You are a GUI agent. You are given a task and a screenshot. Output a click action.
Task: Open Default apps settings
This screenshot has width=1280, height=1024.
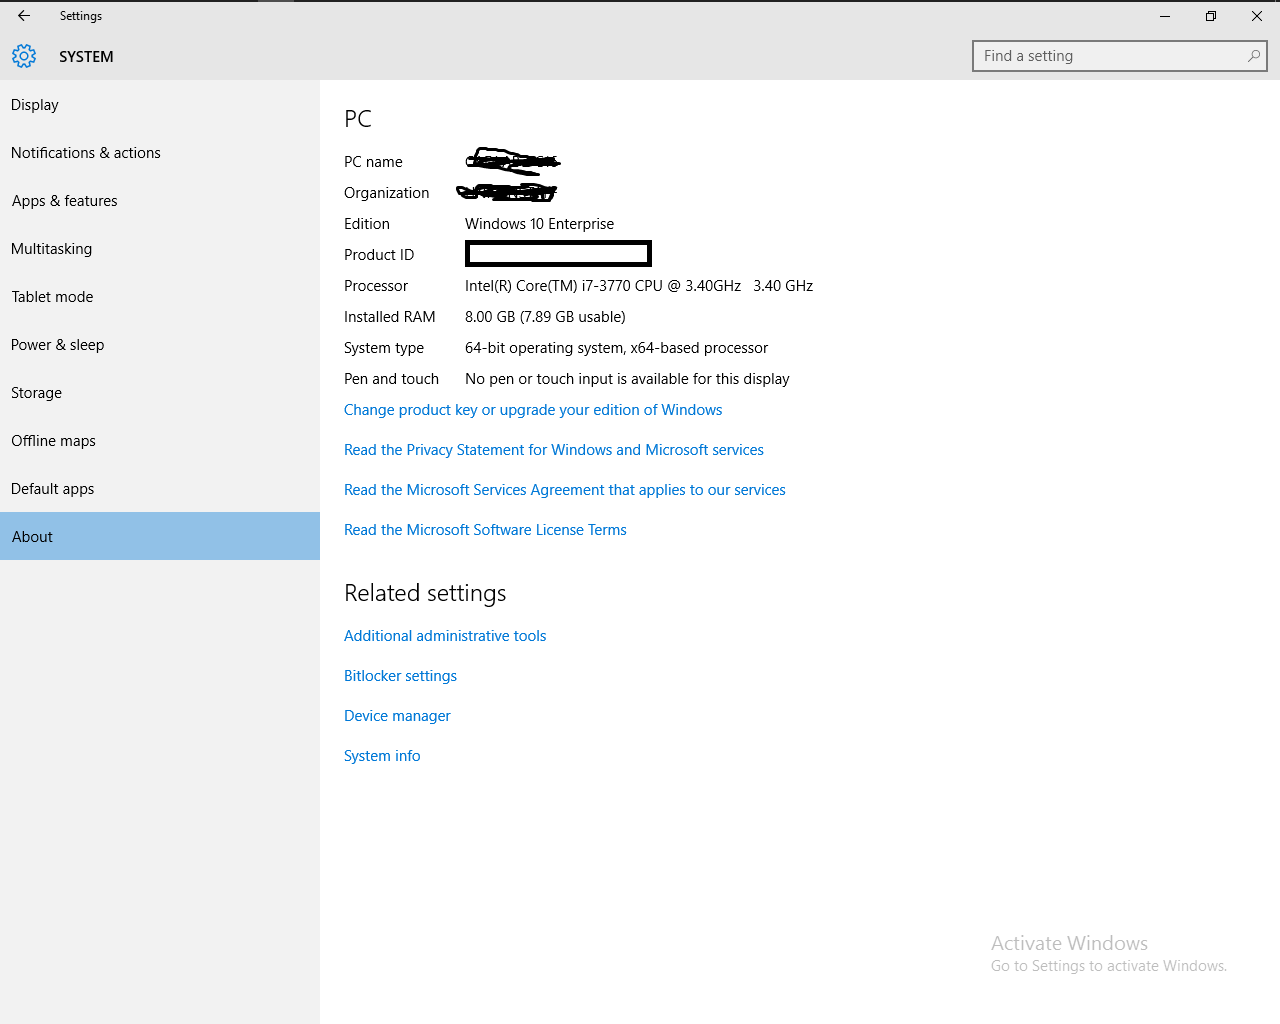point(52,488)
